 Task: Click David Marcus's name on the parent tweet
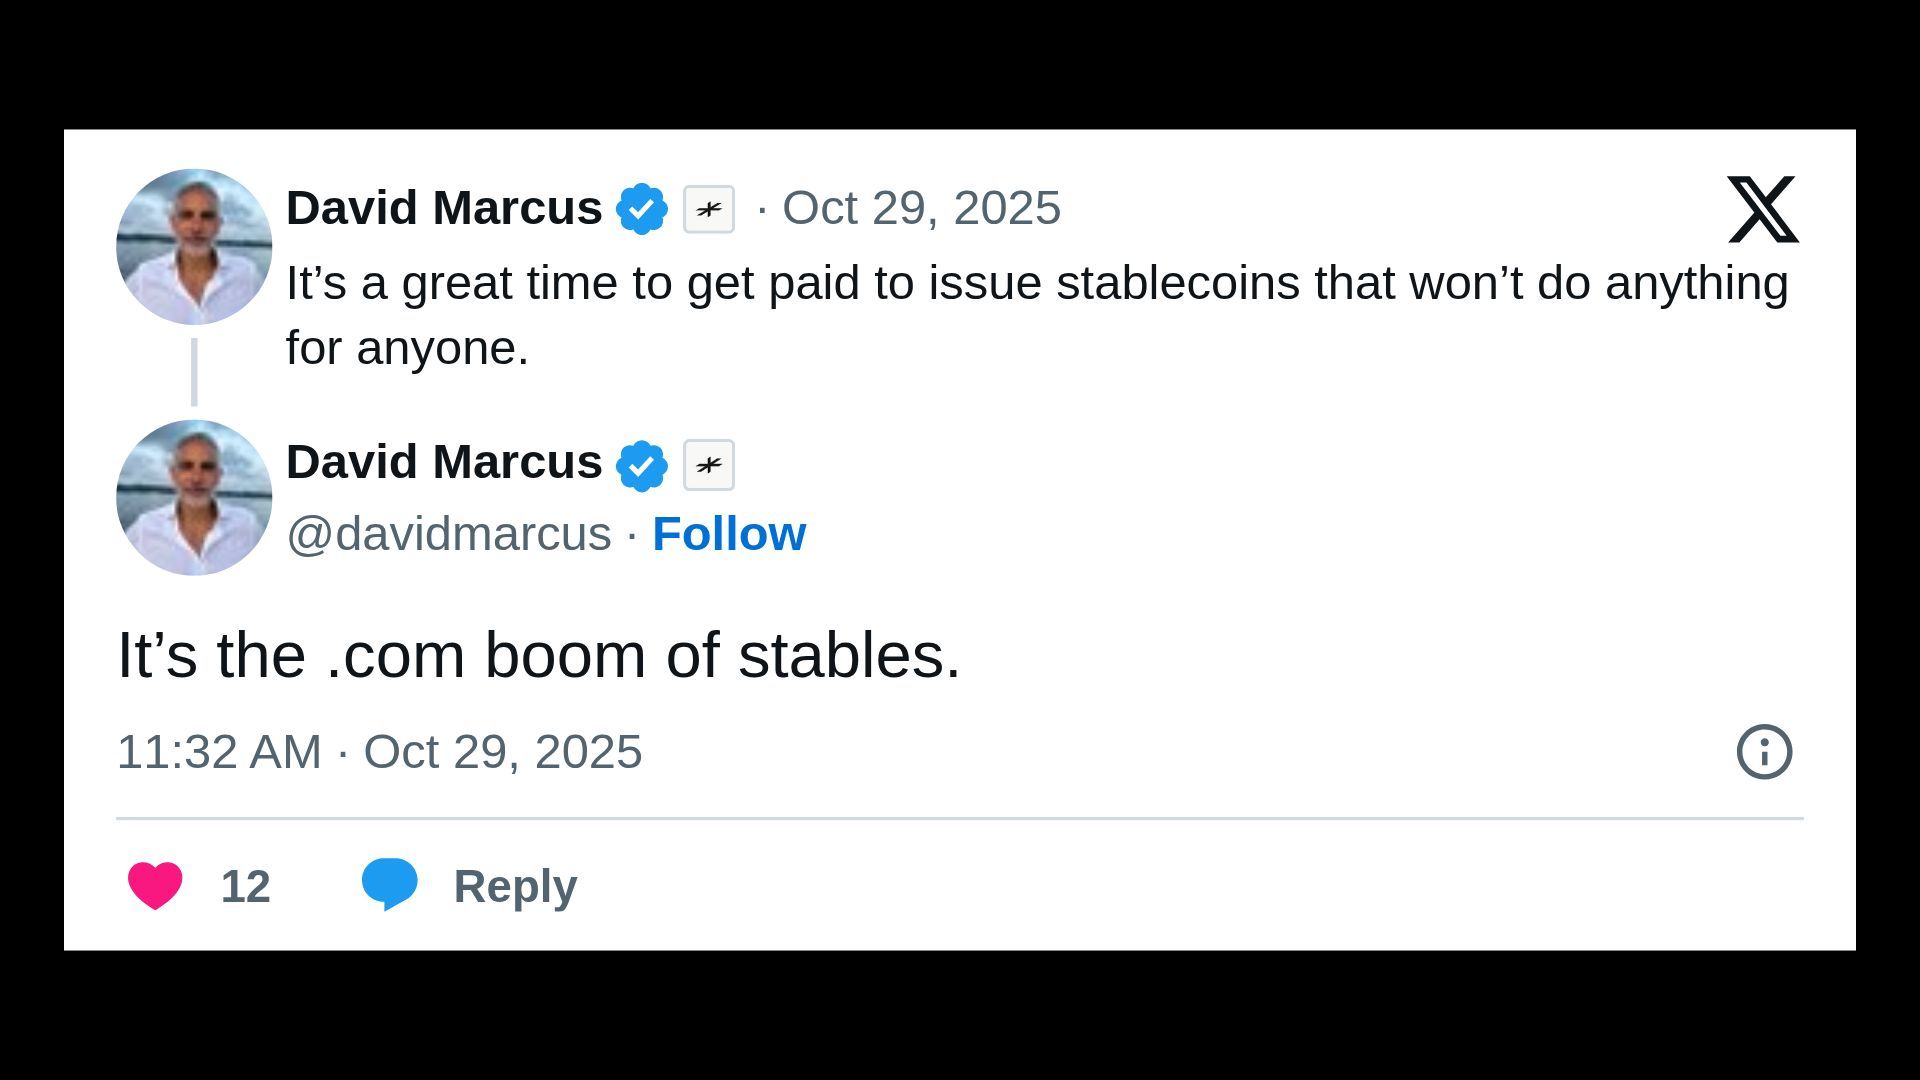[444, 208]
